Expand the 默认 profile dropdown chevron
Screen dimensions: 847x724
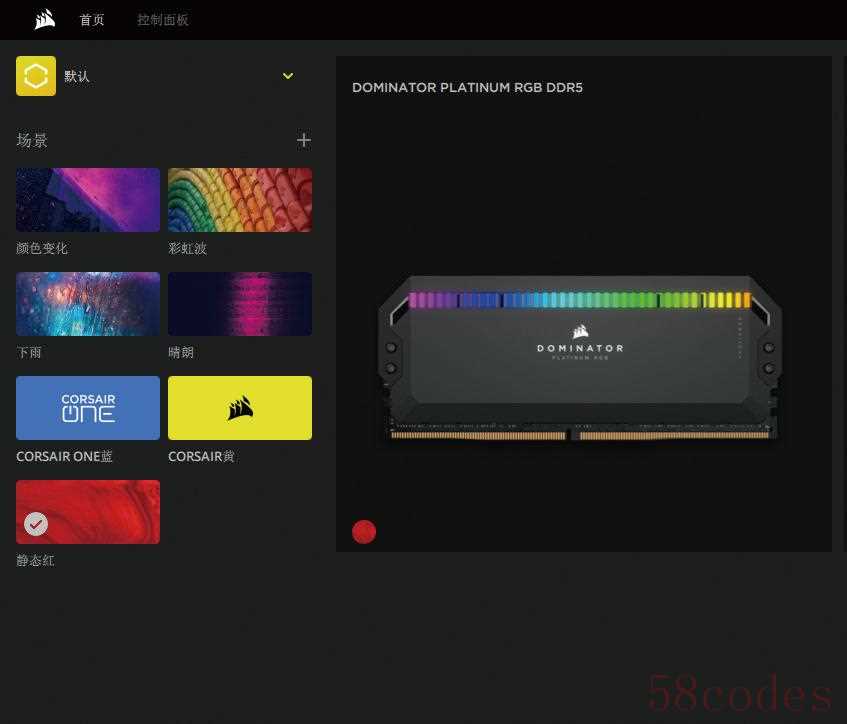click(x=288, y=76)
